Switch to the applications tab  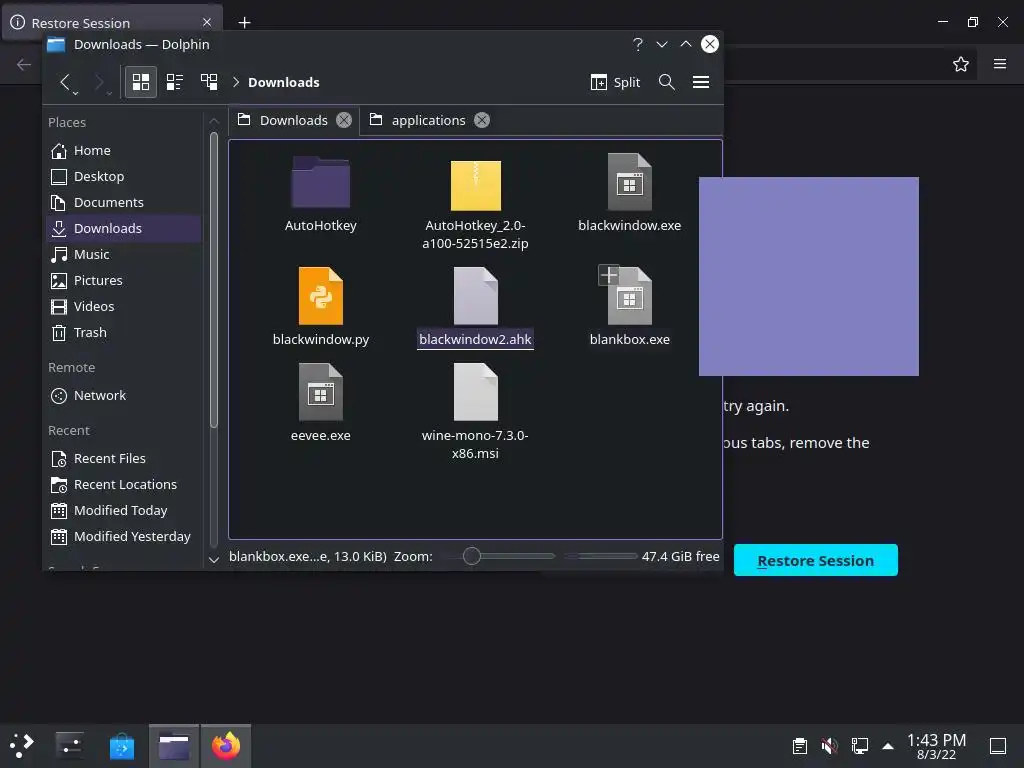[x=428, y=120]
